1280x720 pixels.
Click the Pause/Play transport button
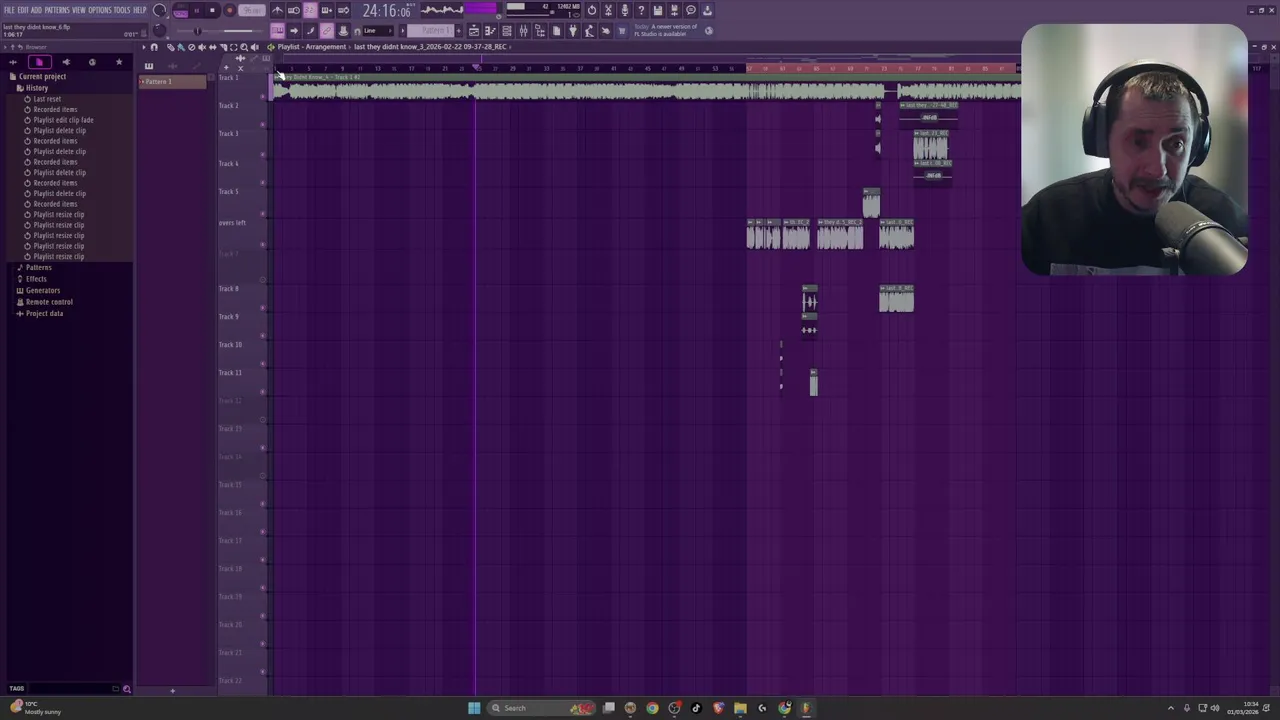click(197, 10)
